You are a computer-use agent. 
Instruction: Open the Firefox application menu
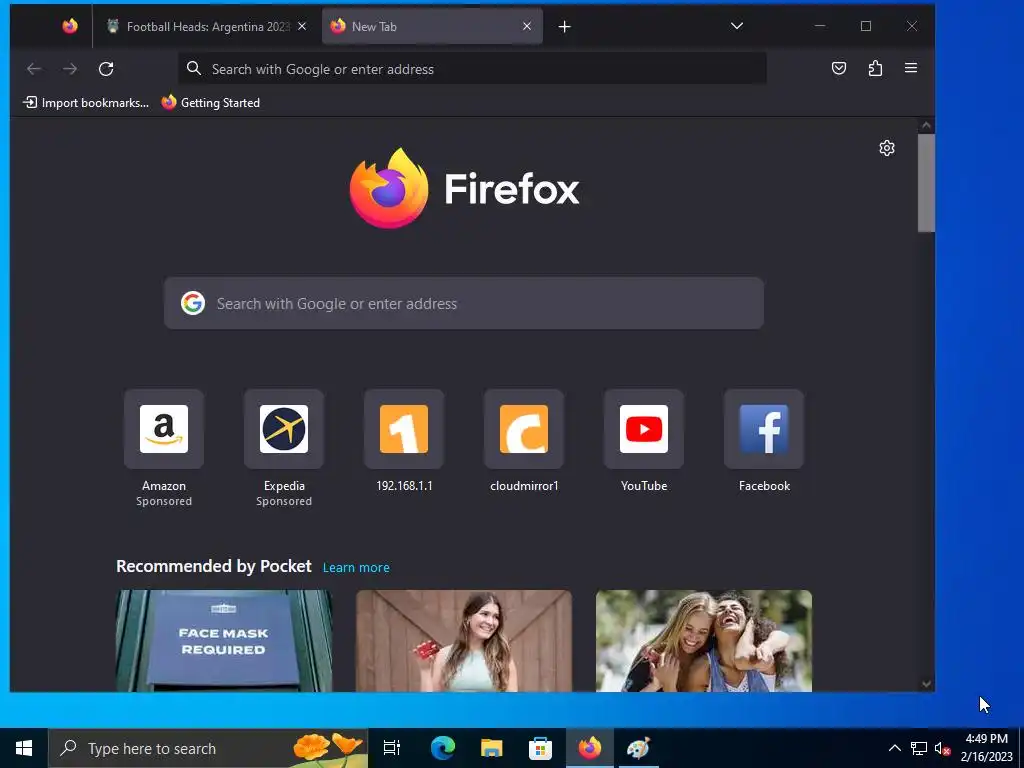(911, 68)
